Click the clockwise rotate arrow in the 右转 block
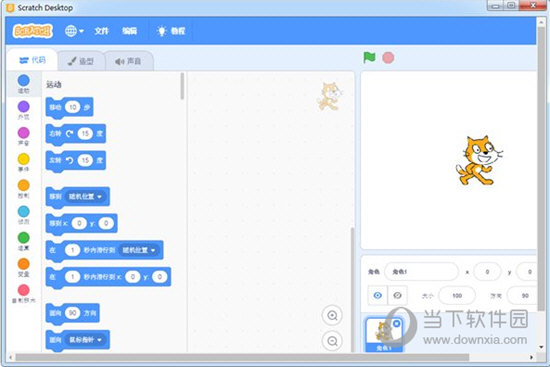 click(69, 133)
